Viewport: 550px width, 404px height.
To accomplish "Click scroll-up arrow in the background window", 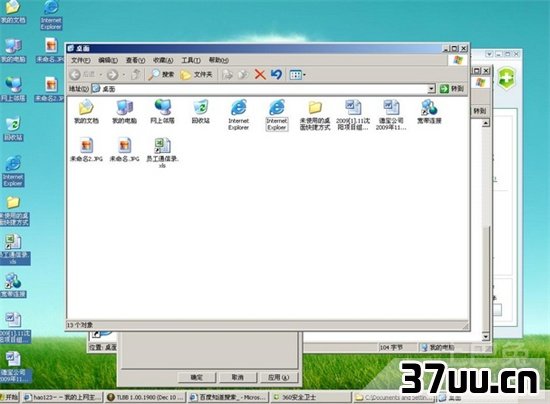I will point(485,123).
